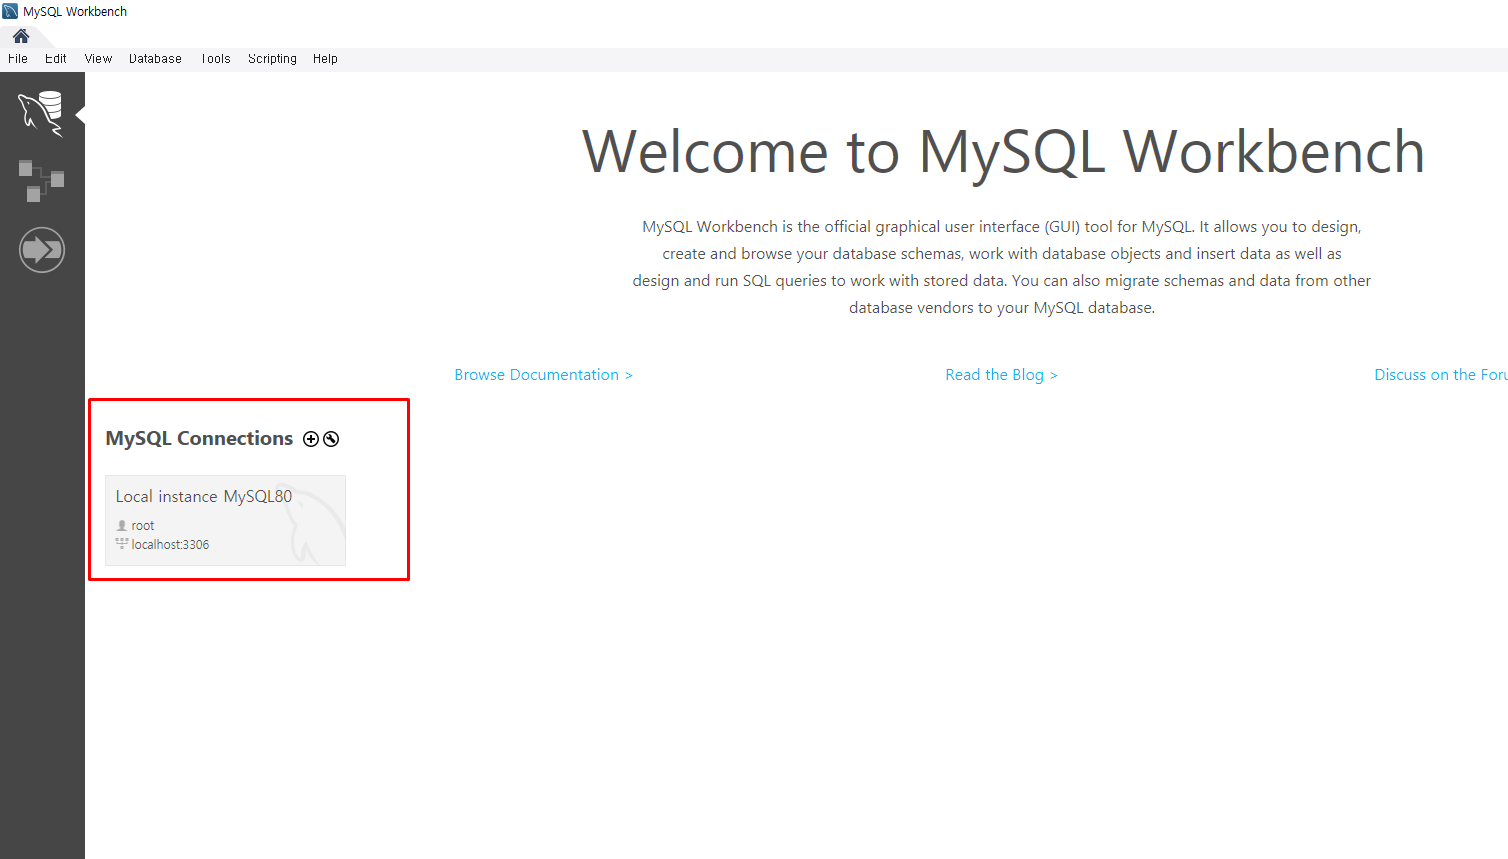Open the Migration wizard arrow sidebar icon
The height and width of the screenshot is (859, 1508).
click(x=42, y=249)
